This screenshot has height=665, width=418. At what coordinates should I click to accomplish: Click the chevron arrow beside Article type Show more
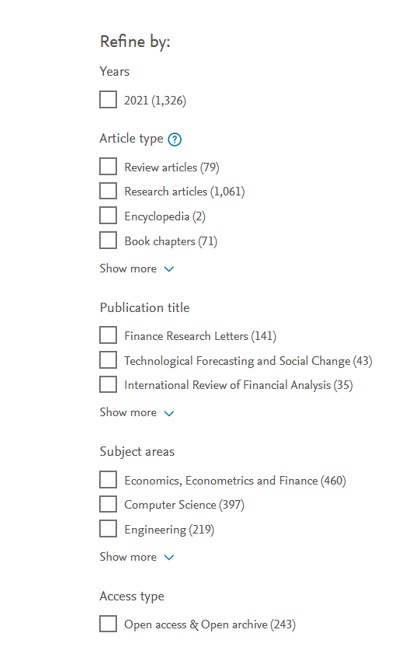[169, 269]
